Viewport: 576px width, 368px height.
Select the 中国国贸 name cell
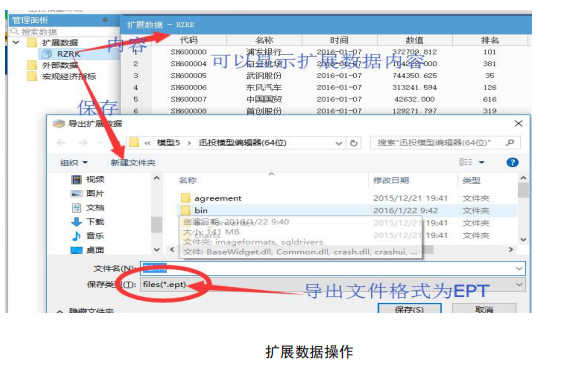[264, 99]
